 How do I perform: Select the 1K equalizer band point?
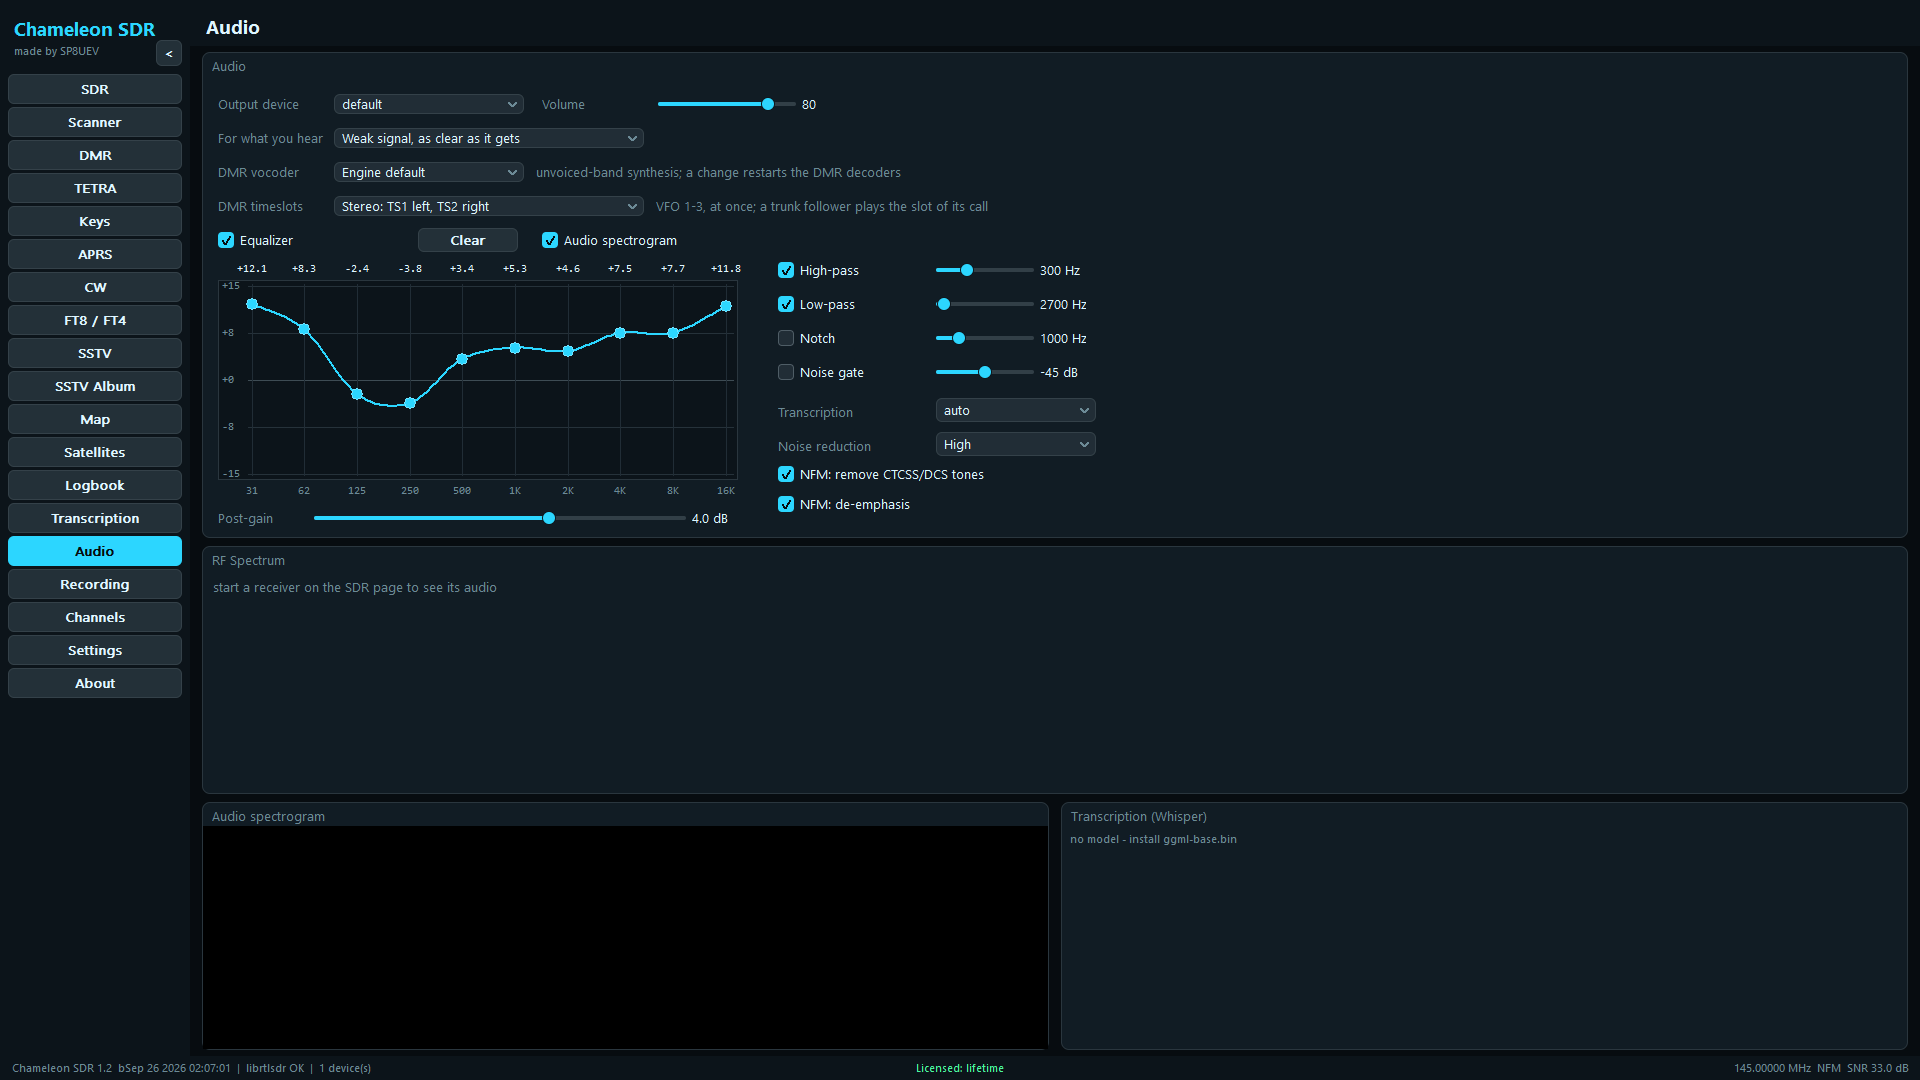[x=515, y=348]
